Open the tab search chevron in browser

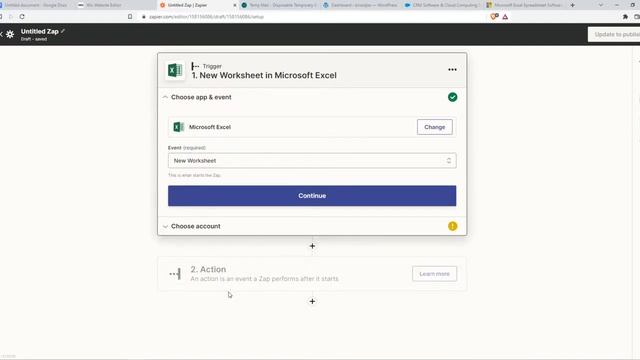(x=601, y=5)
